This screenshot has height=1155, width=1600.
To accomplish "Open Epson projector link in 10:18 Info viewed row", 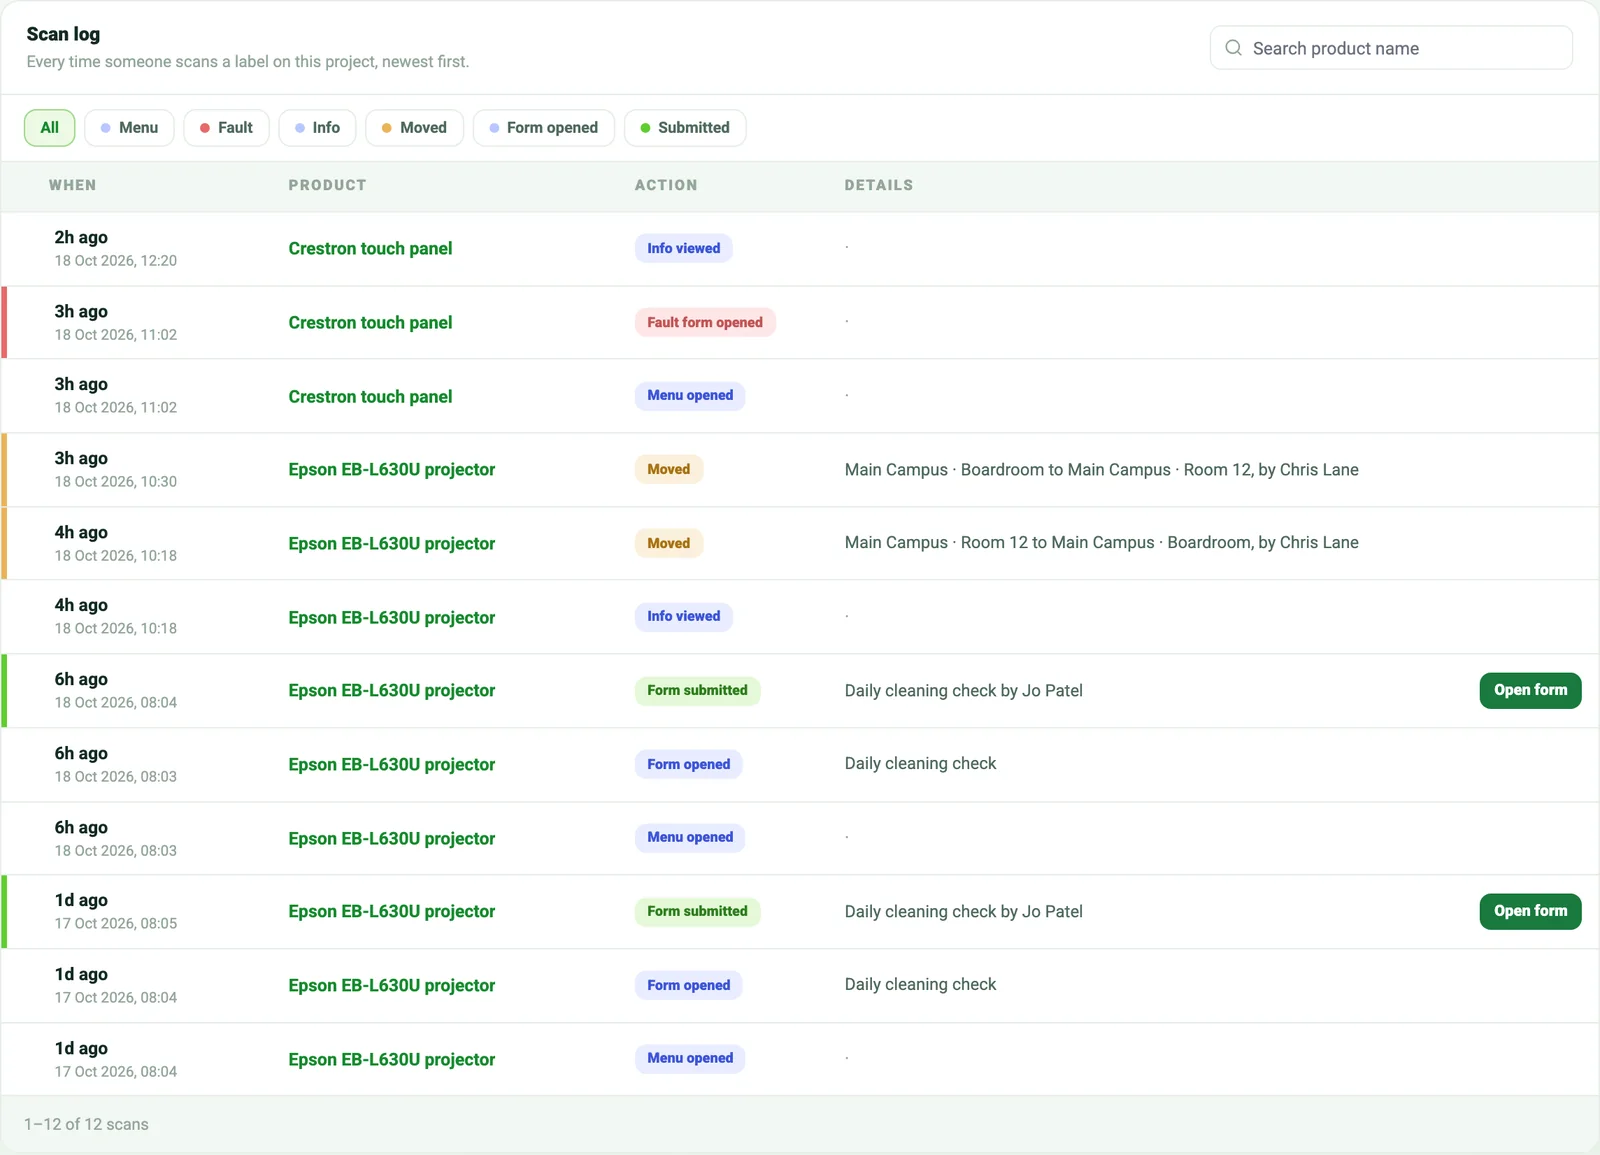I will pos(392,618).
